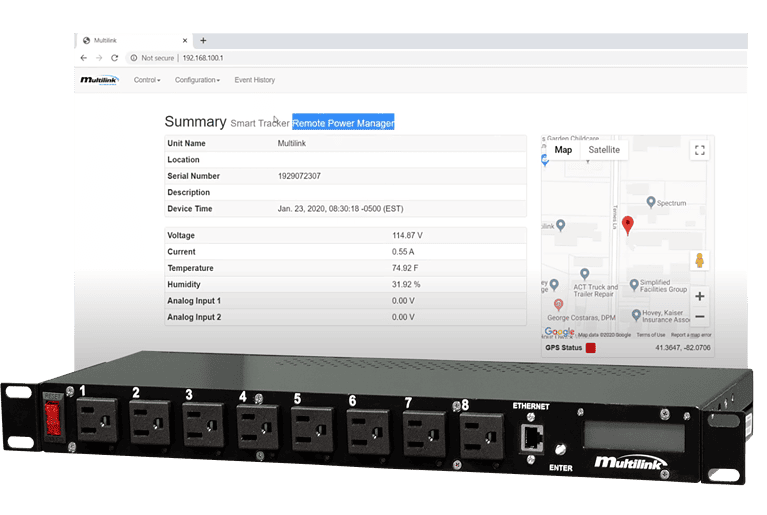
Task: Click the GPS coordinates 41.3647, -82.0706
Action: (x=683, y=348)
